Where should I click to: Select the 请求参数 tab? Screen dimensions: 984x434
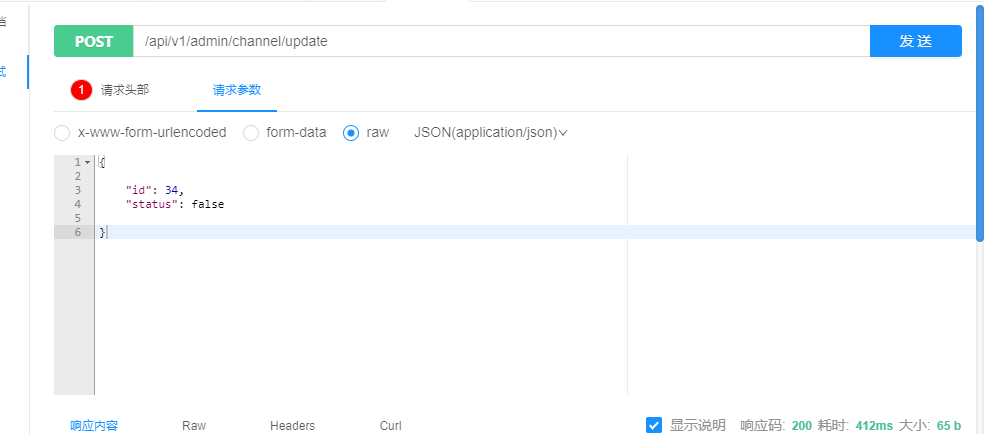click(237, 90)
